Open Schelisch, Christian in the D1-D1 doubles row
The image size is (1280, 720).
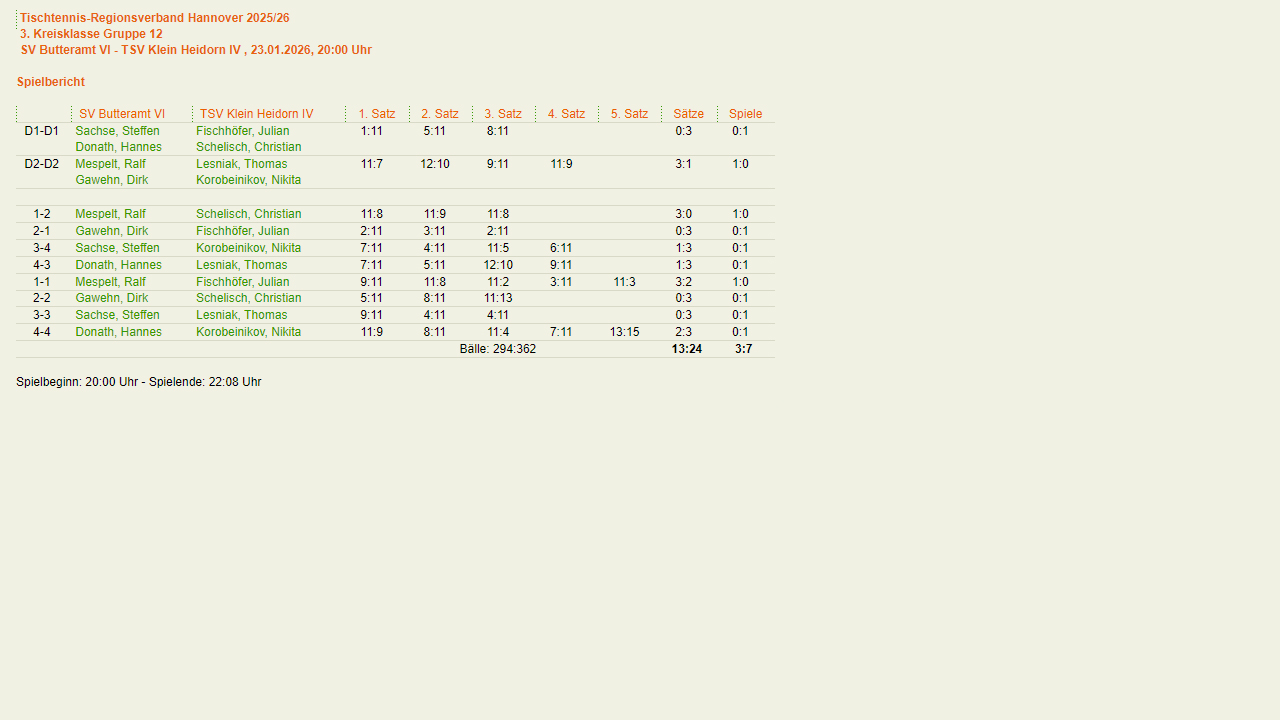tap(248, 147)
